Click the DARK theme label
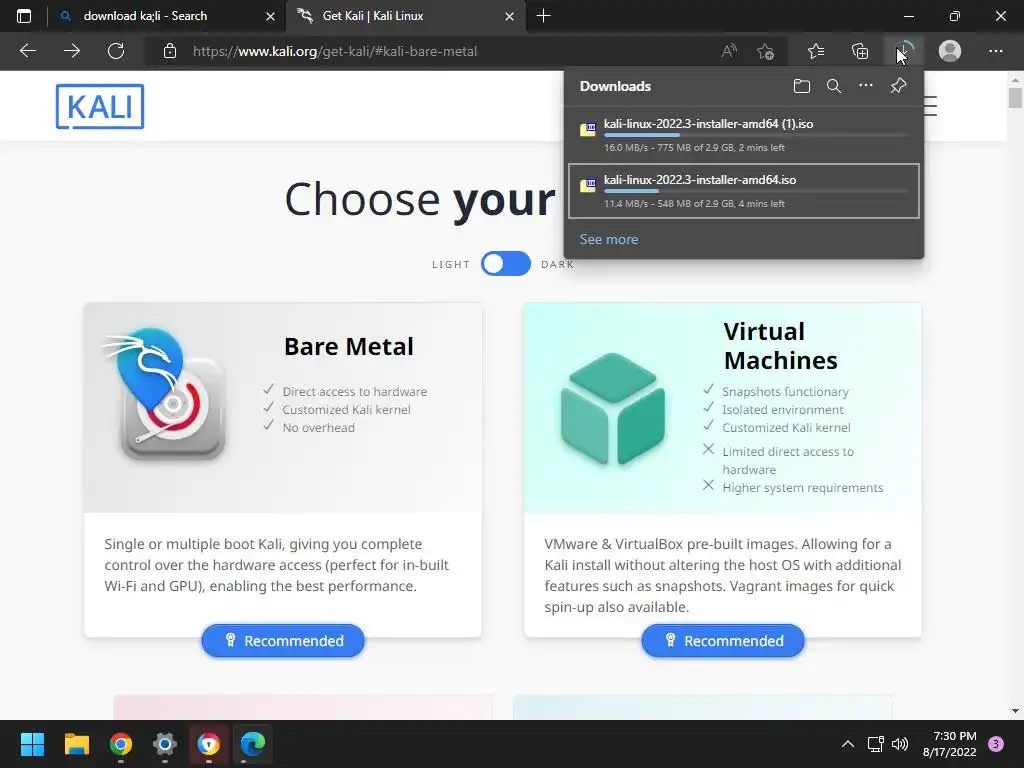 (x=558, y=264)
